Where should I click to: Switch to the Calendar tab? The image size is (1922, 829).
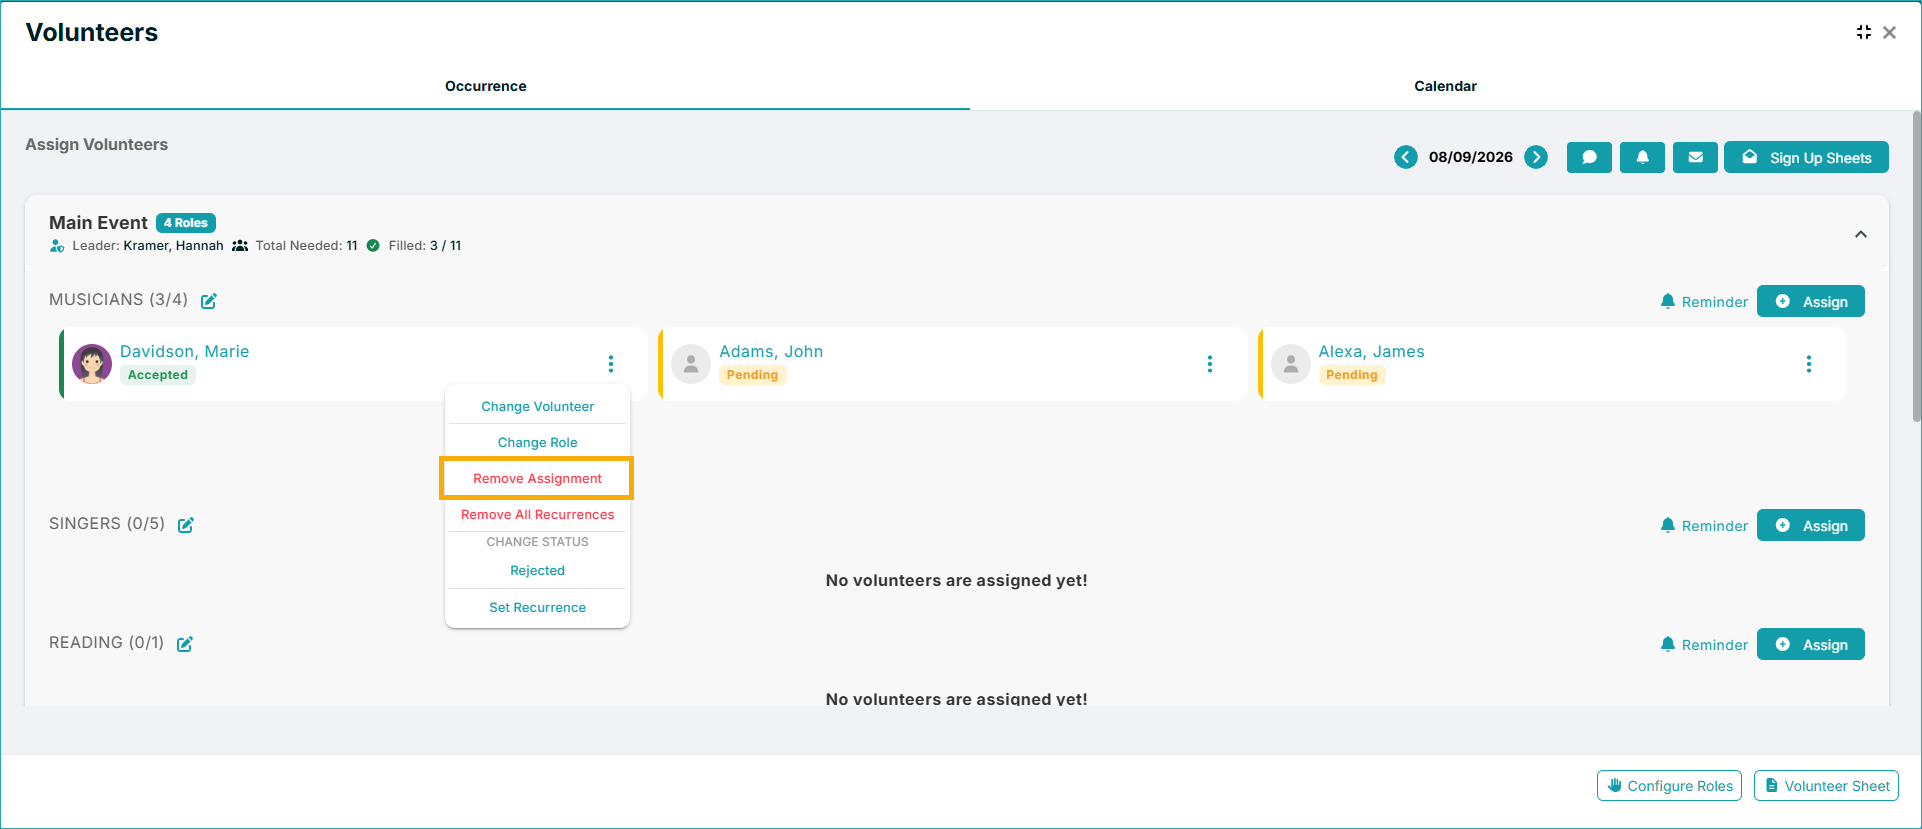(x=1445, y=86)
